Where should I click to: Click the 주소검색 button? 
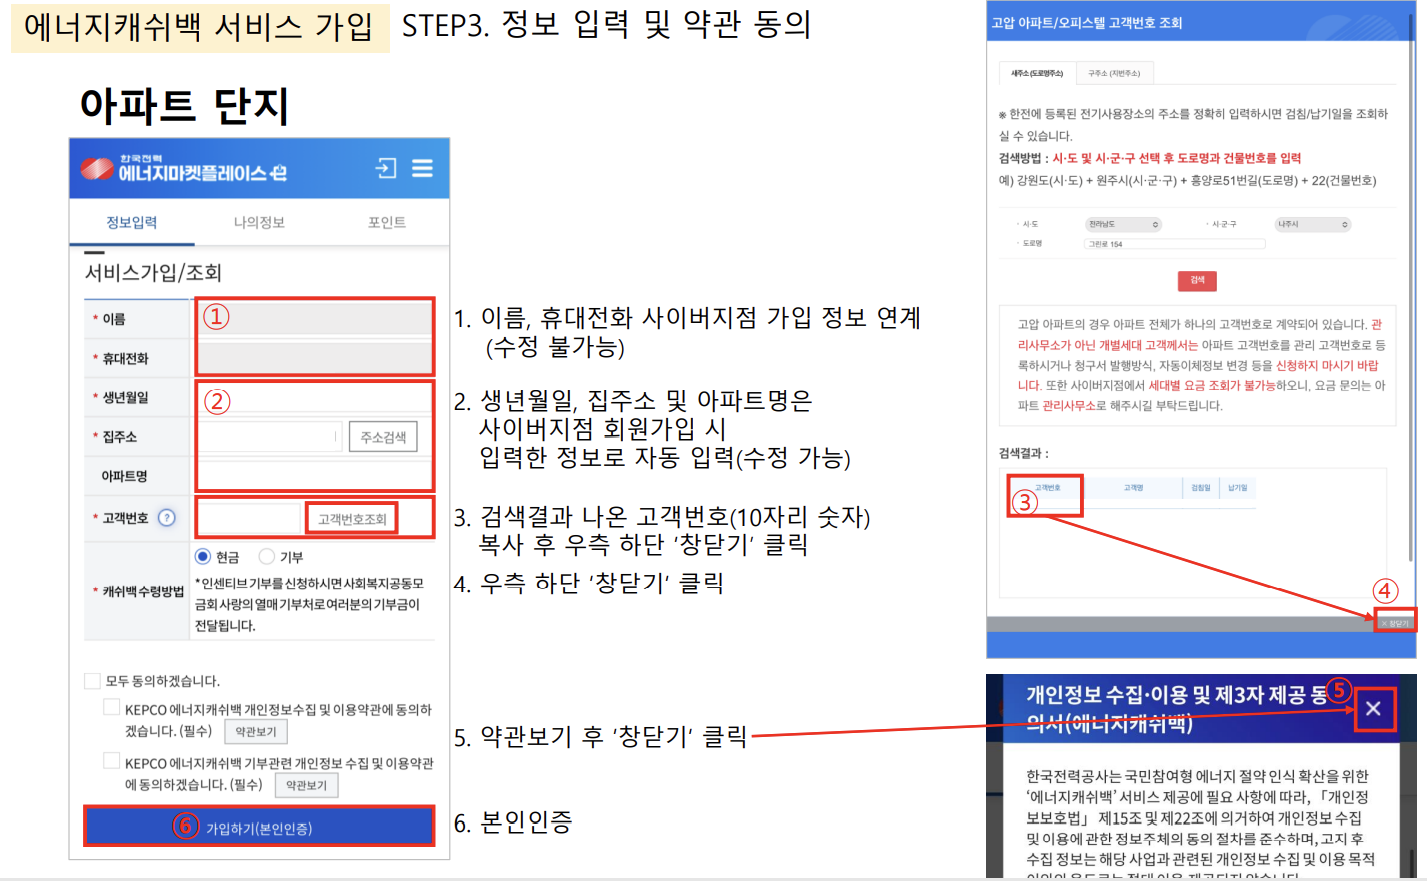point(383,437)
